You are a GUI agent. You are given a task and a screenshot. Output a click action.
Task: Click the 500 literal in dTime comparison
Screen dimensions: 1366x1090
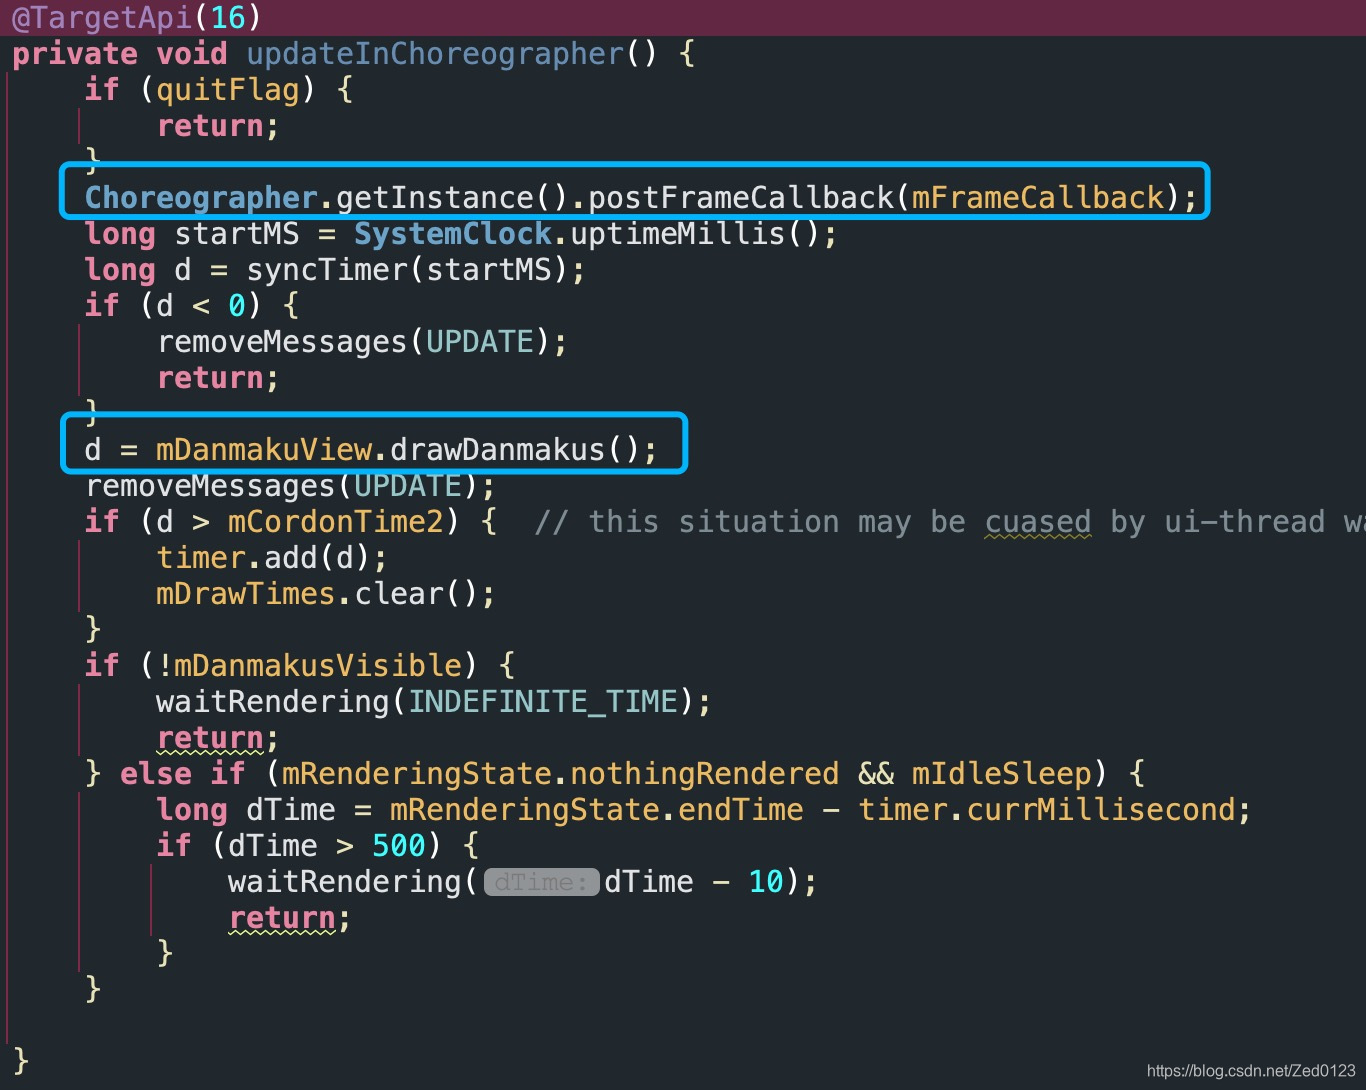point(399,846)
